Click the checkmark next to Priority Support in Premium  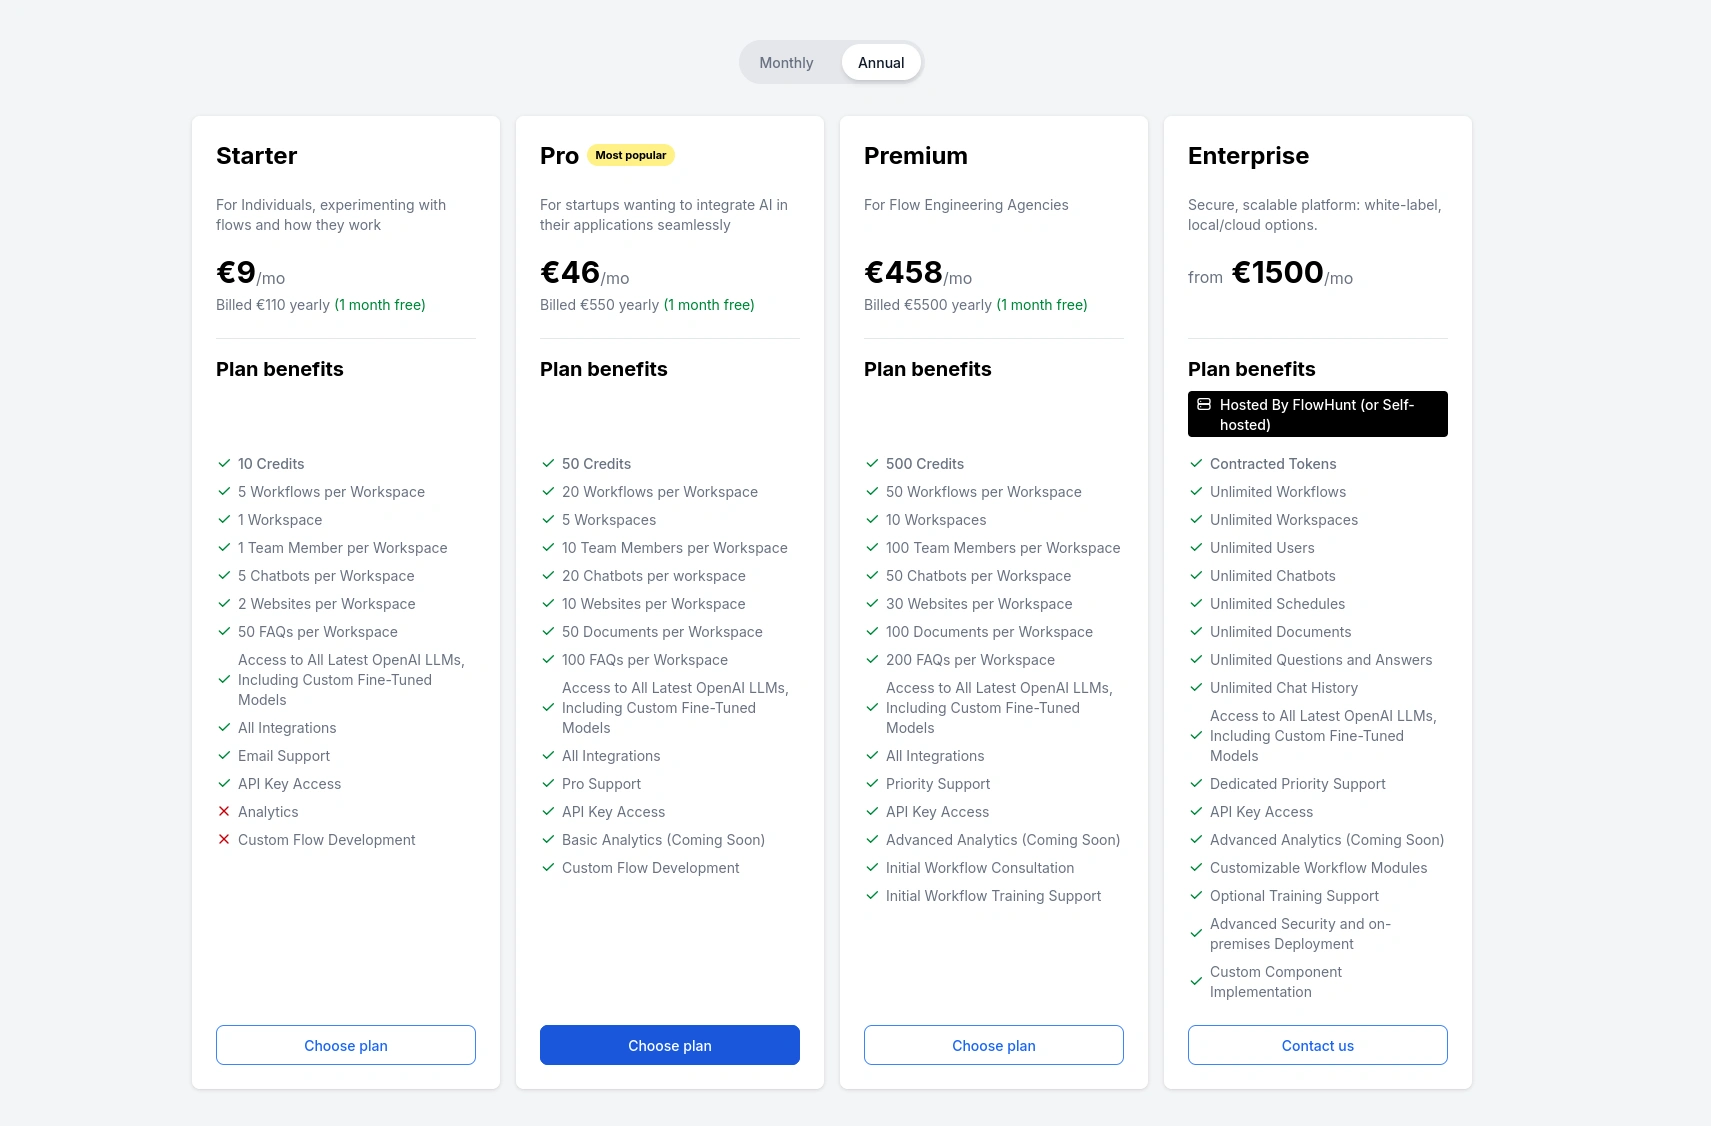click(871, 783)
